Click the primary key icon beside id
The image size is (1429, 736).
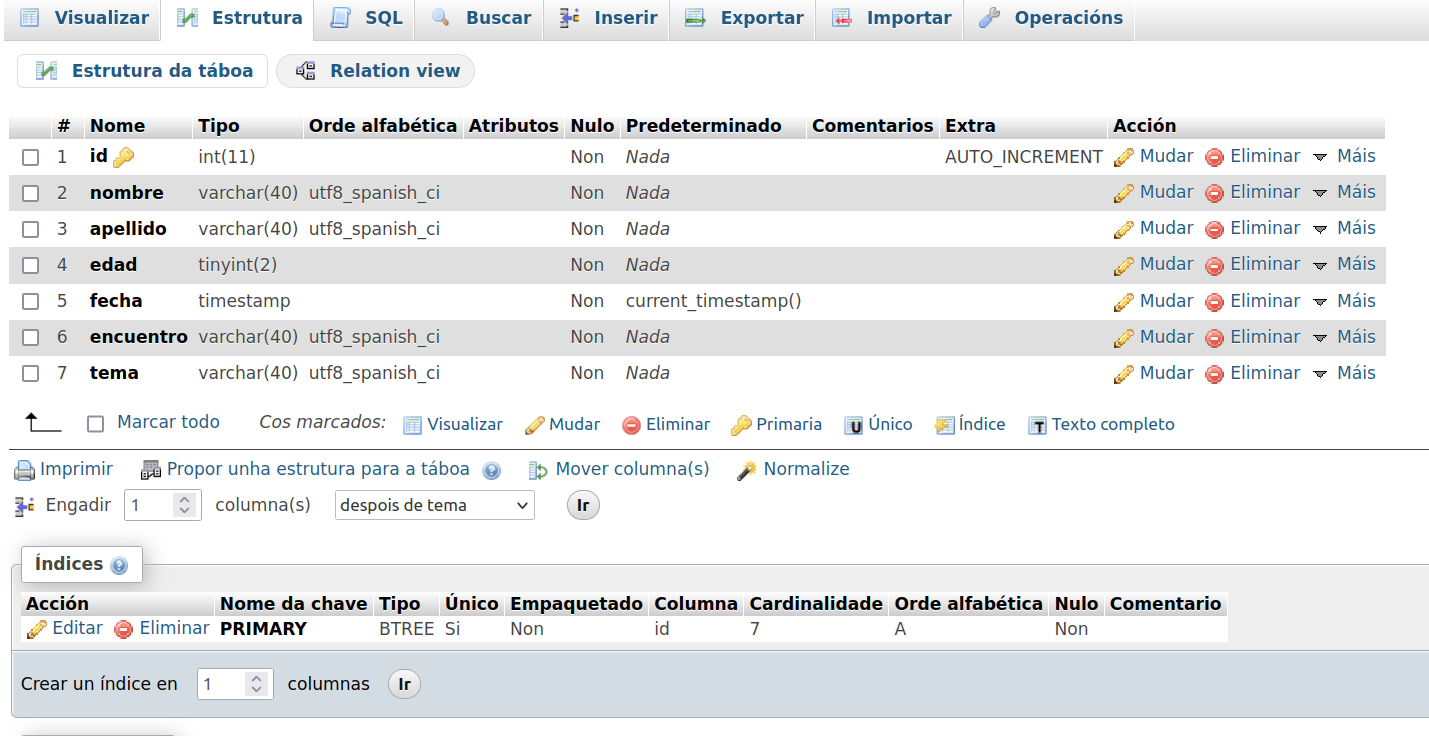click(123, 157)
